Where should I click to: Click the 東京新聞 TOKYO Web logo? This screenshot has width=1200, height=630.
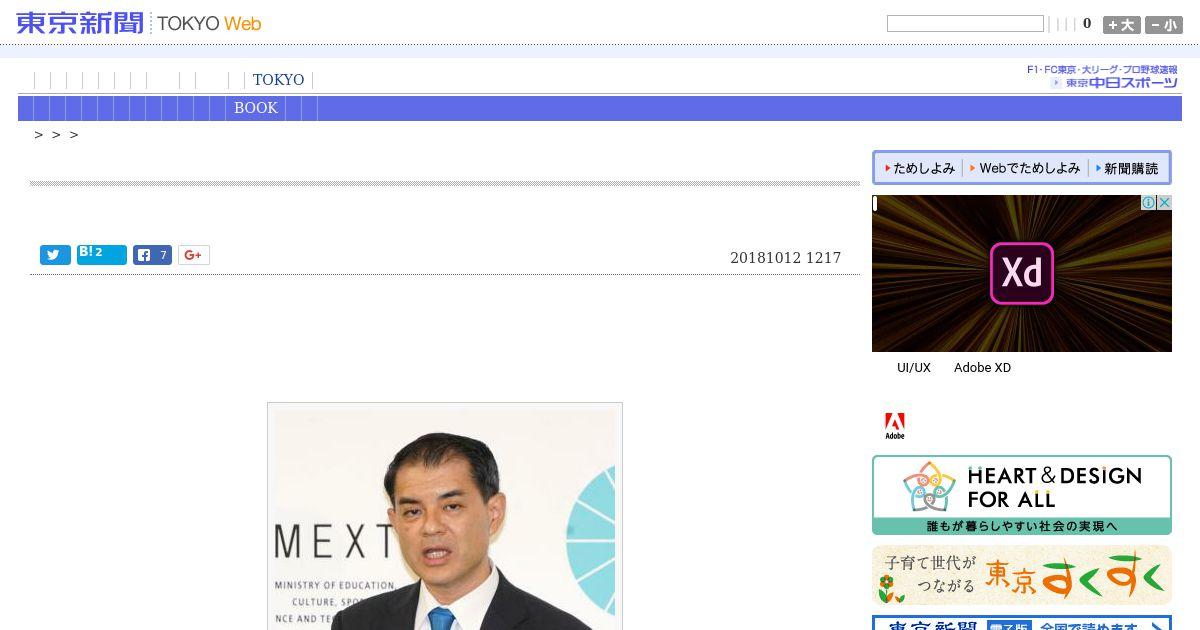point(139,23)
